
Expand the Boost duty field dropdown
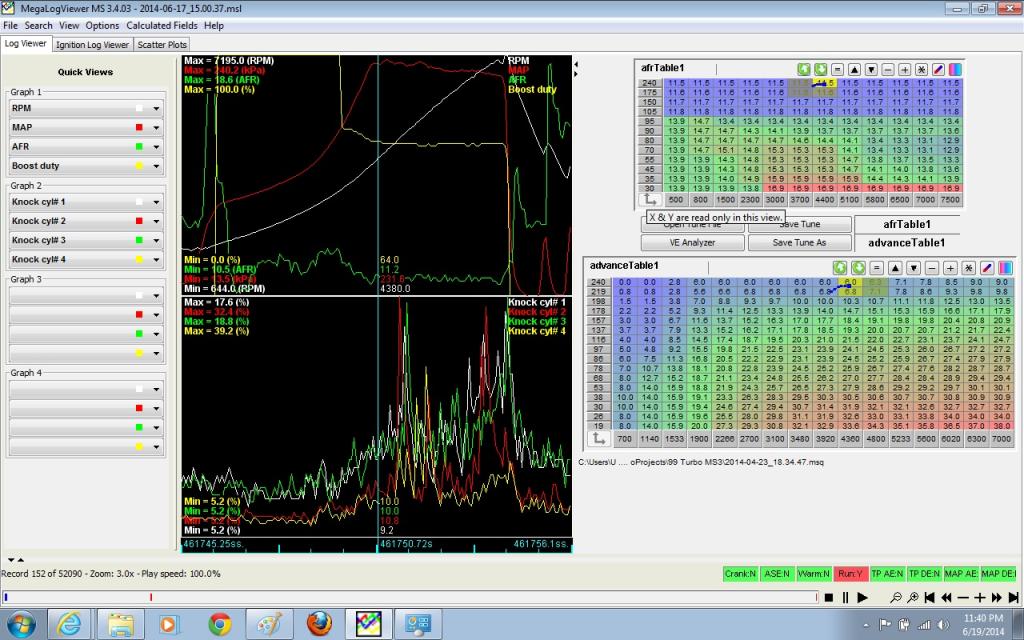(156, 166)
